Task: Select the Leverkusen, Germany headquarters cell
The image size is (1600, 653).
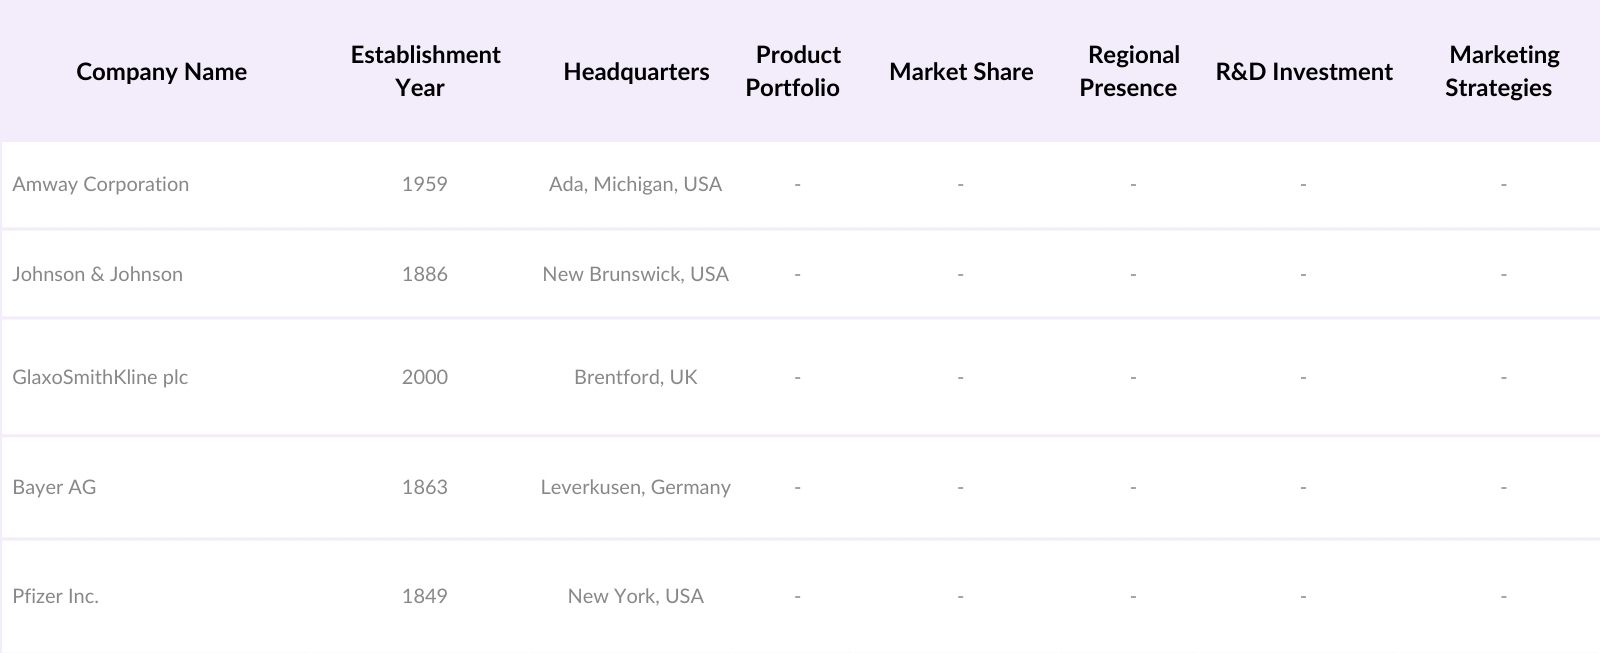Action: pos(636,487)
